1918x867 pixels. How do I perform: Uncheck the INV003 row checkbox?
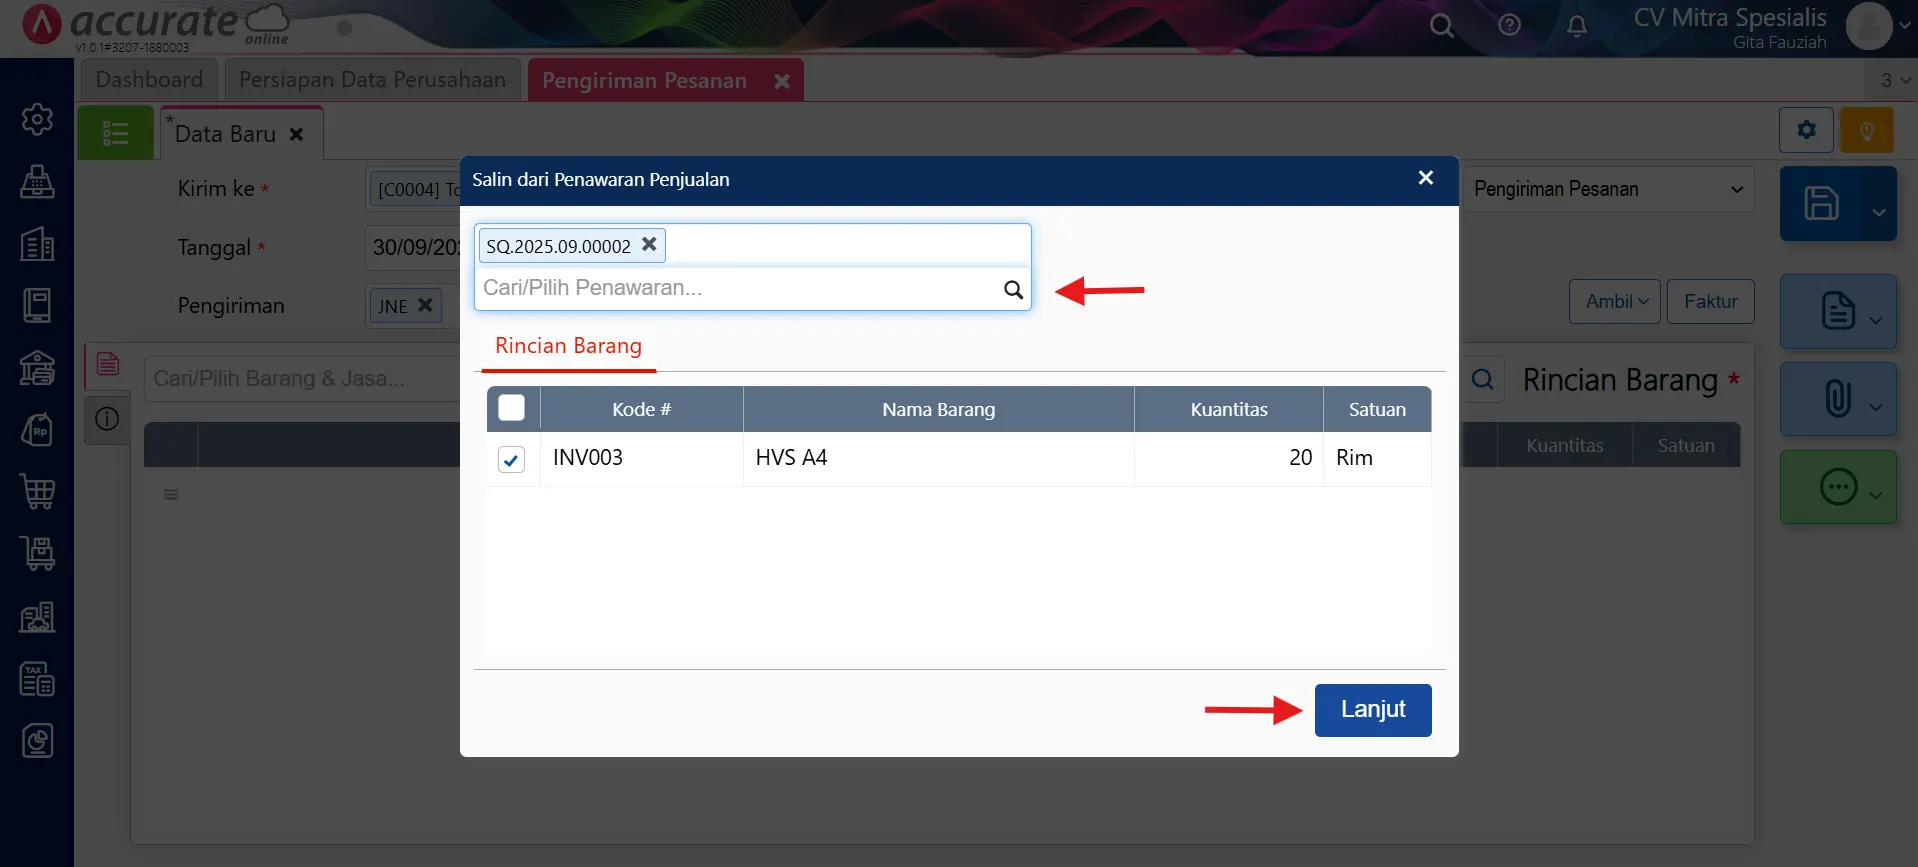(511, 459)
